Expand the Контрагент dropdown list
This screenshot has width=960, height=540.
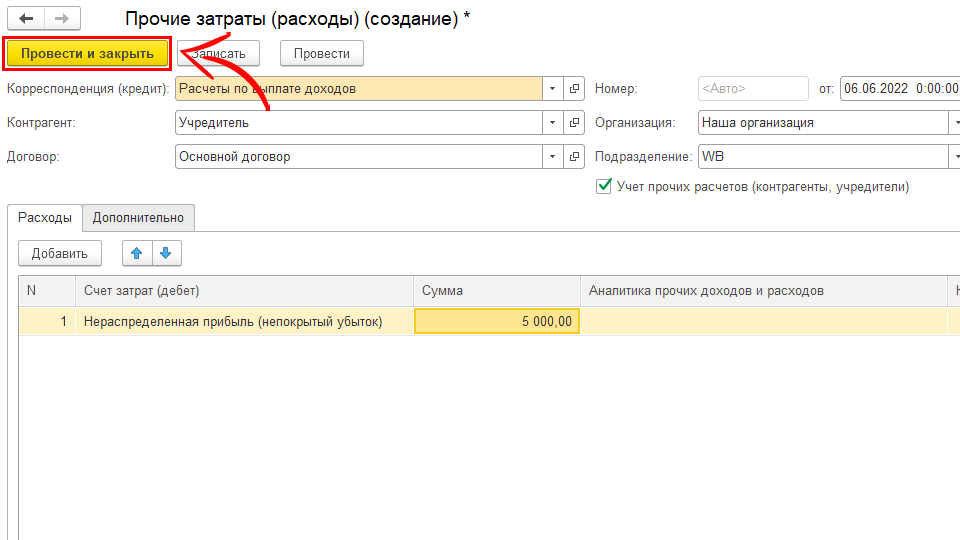click(553, 123)
